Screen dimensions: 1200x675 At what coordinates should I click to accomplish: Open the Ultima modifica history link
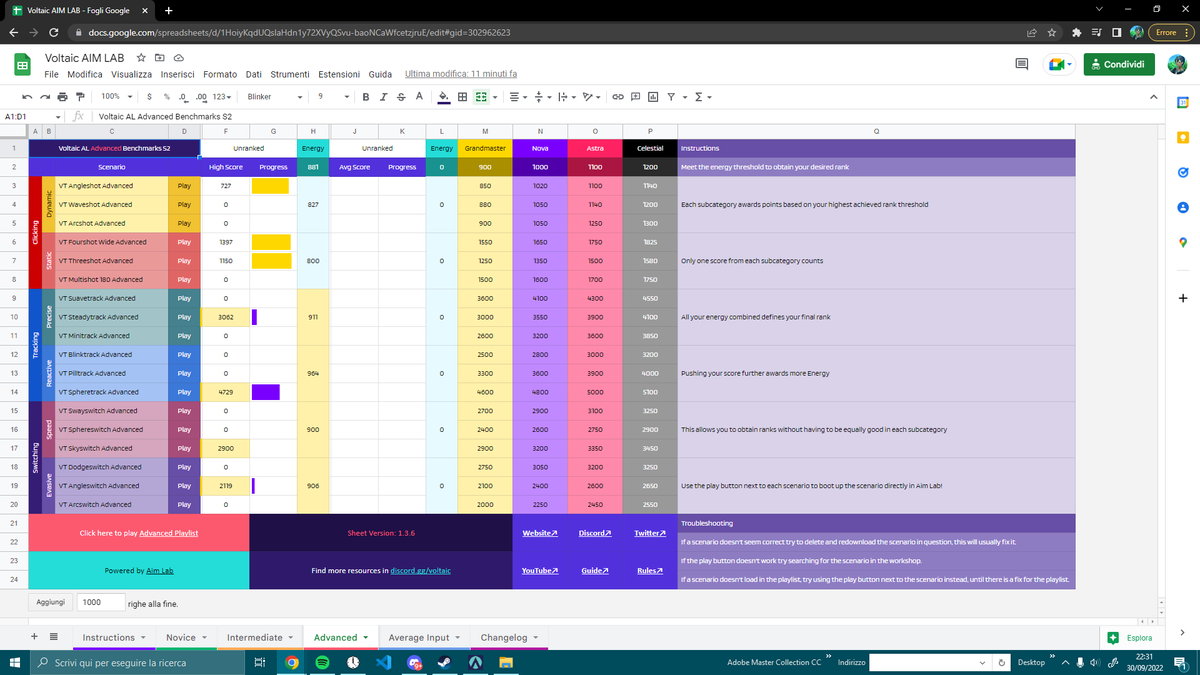click(461, 74)
